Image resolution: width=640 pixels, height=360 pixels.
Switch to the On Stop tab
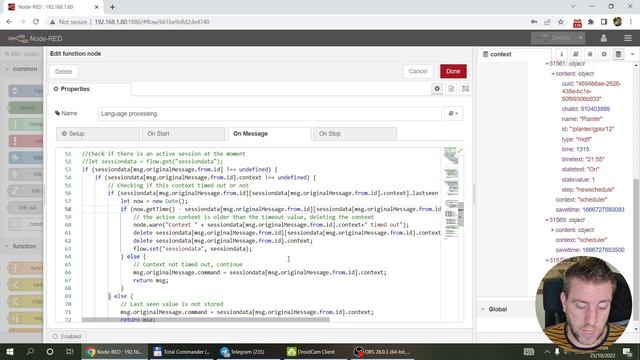[355, 133]
